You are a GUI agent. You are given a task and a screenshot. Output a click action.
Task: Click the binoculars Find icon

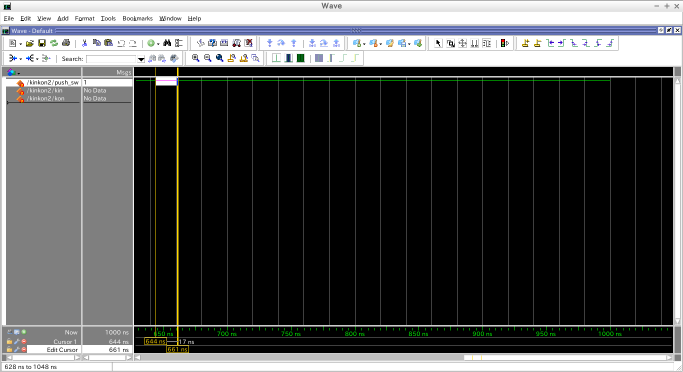click(x=167, y=43)
